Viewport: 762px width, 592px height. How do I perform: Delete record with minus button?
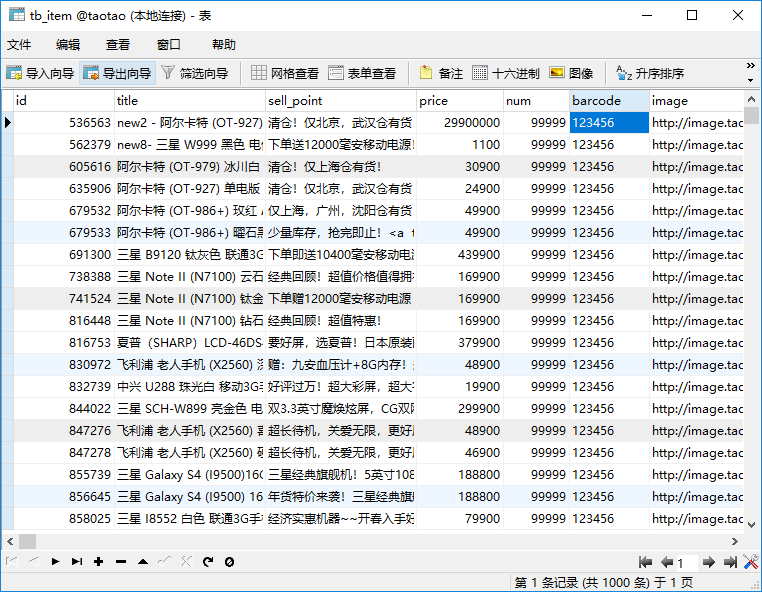click(x=121, y=562)
